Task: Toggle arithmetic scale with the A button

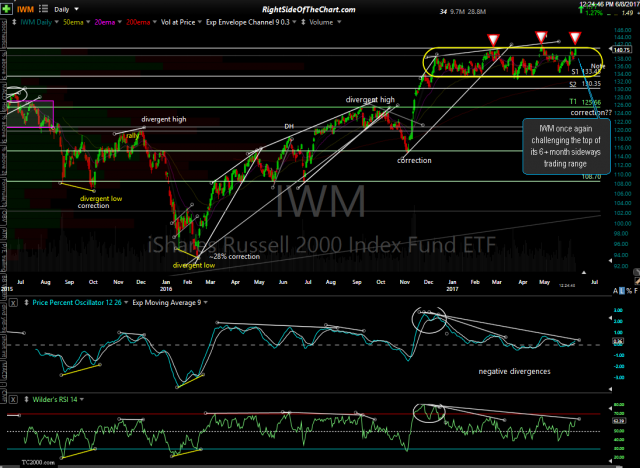Action: tap(616, 291)
